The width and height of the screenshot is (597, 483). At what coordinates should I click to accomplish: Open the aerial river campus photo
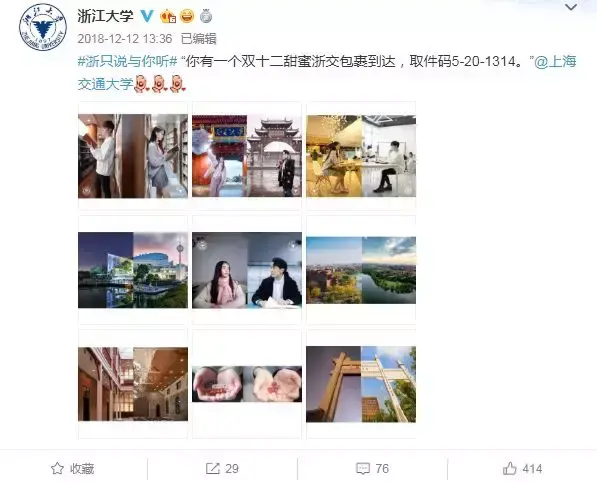[361, 270]
